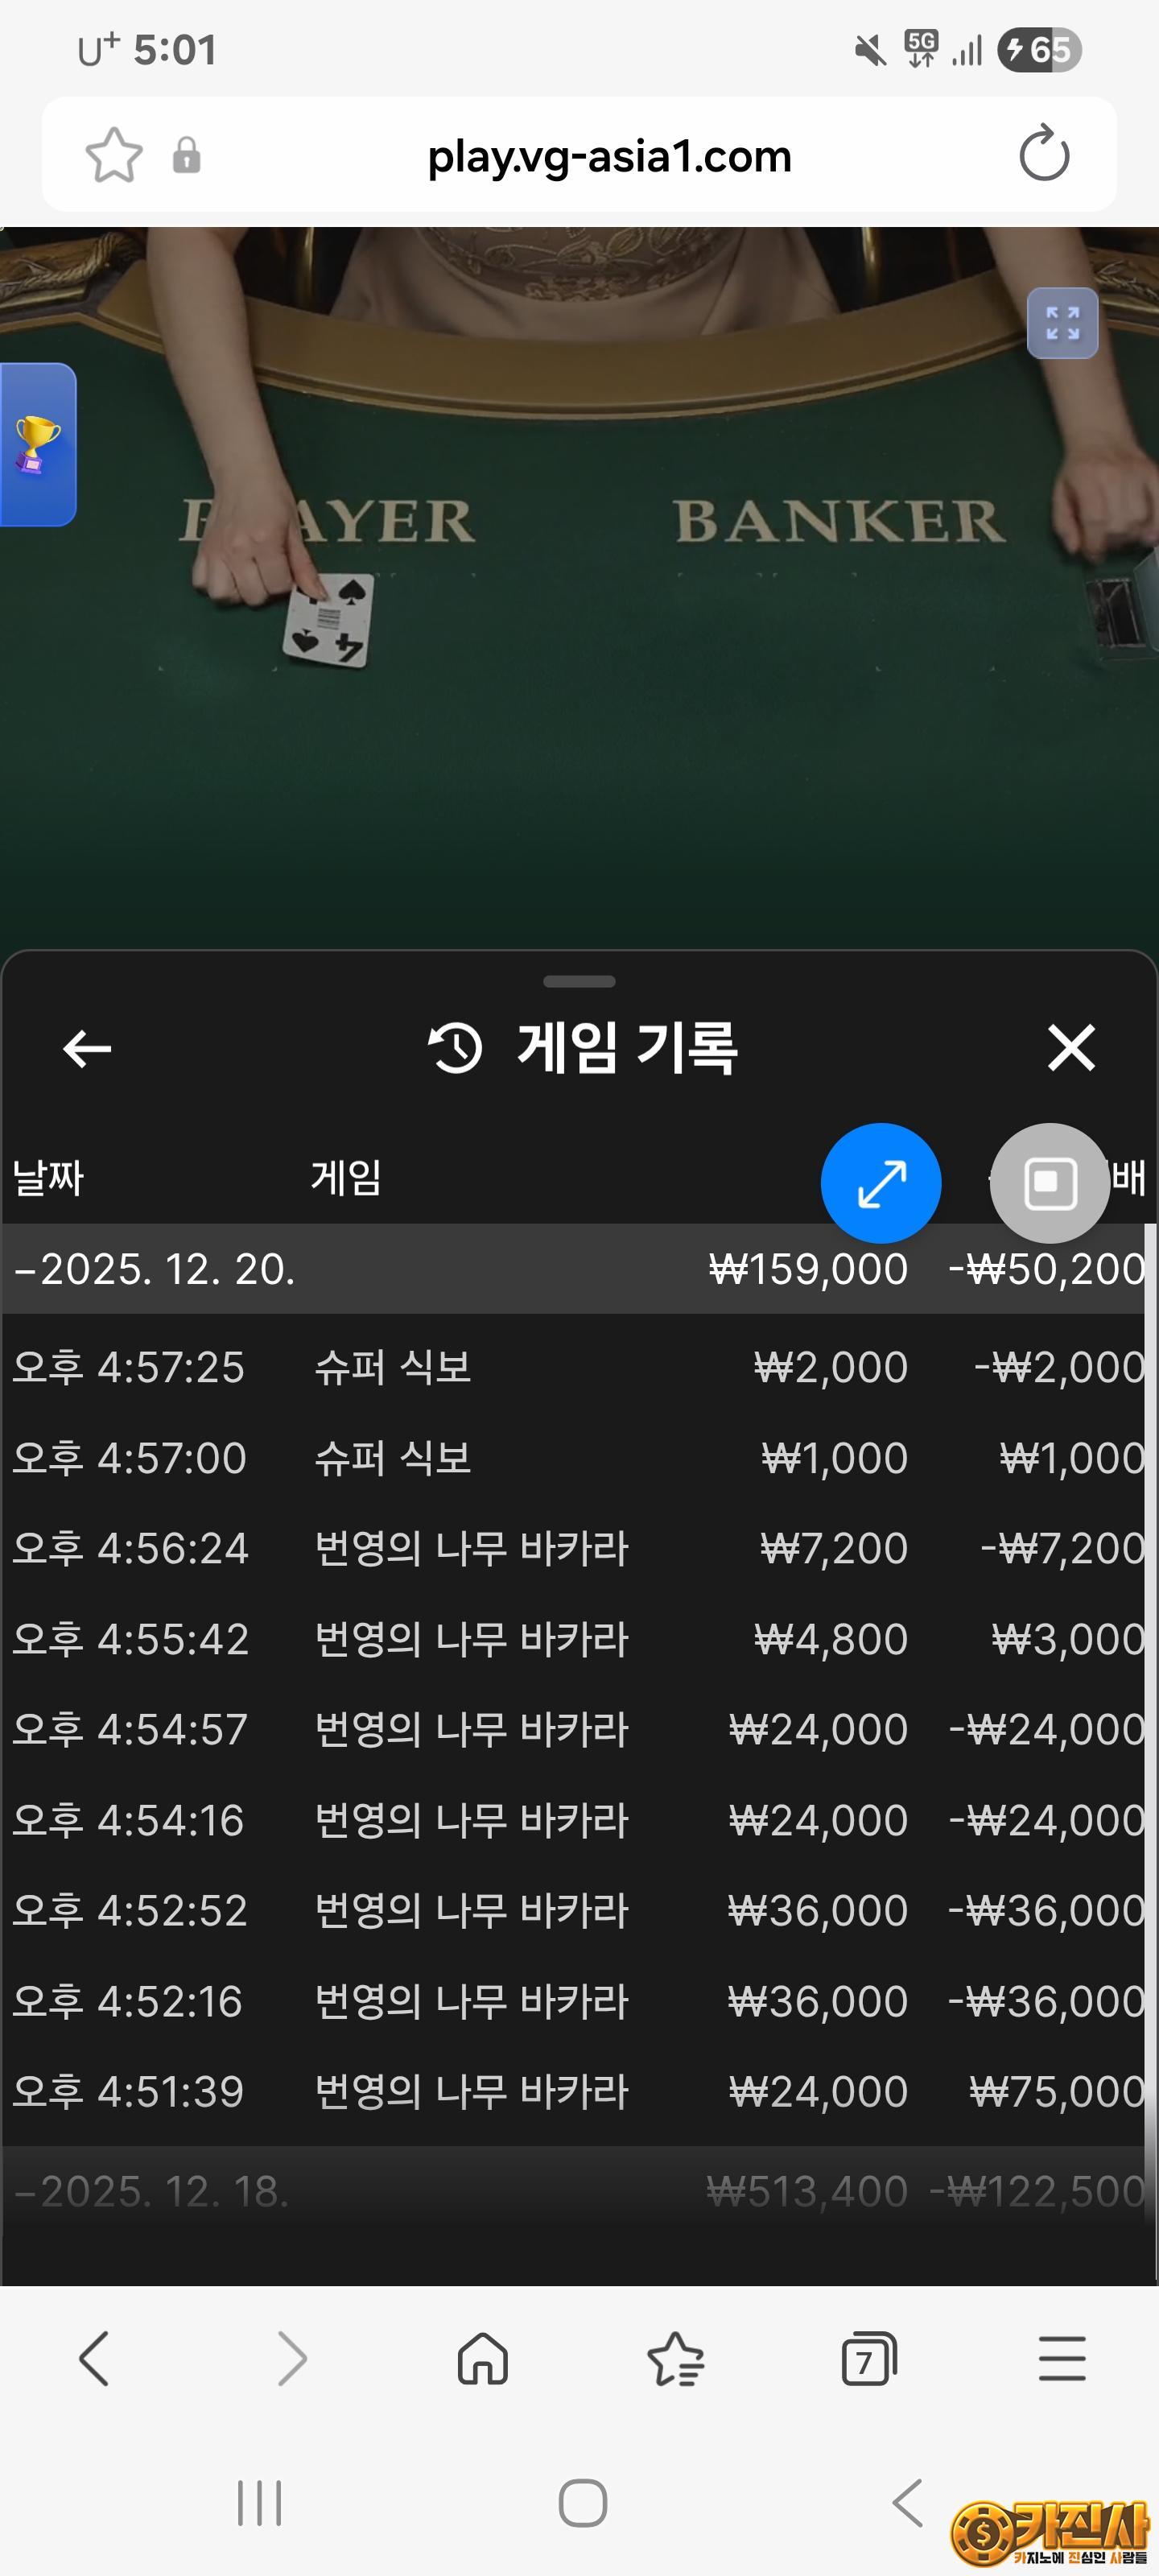Open the trophy side panel

[x=37, y=444]
